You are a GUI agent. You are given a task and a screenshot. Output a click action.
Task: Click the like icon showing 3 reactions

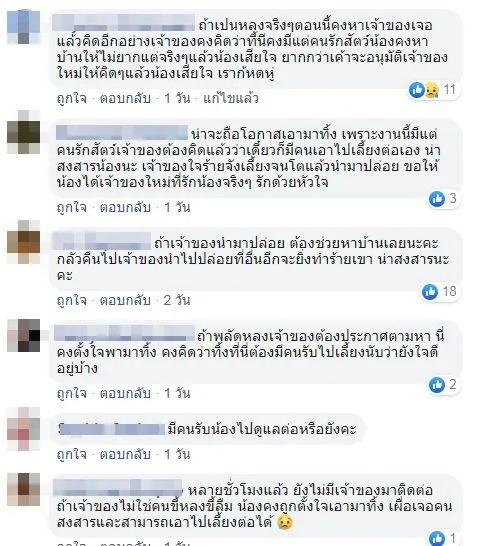tap(437, 199)
